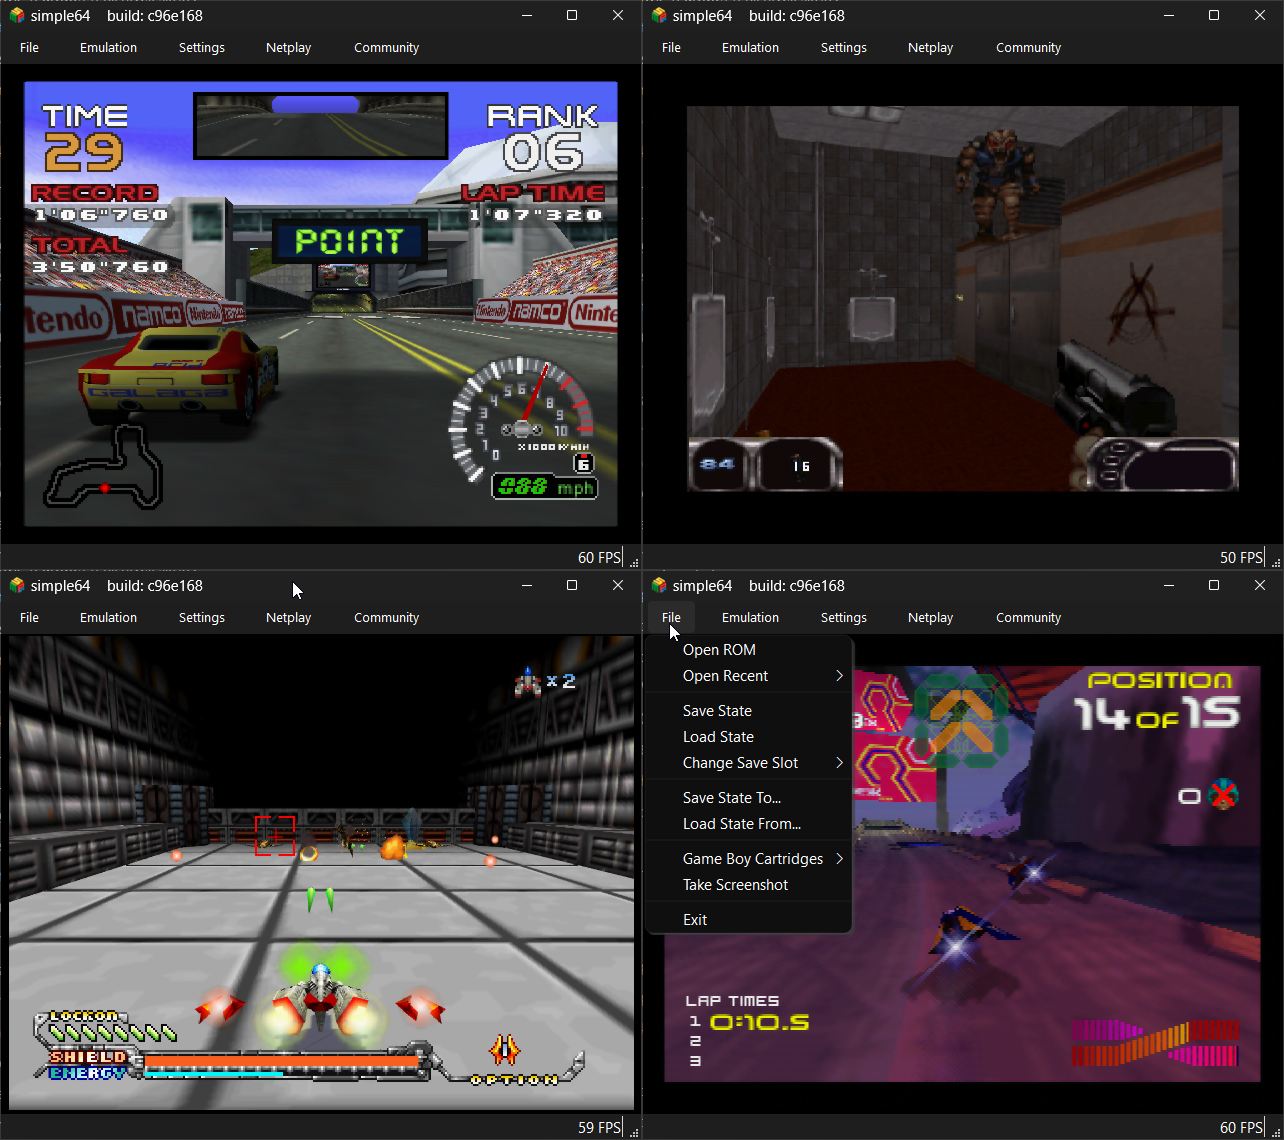Select Load State From... entry
This screenshot has width=1284, height=1140.
click(741, 824)
